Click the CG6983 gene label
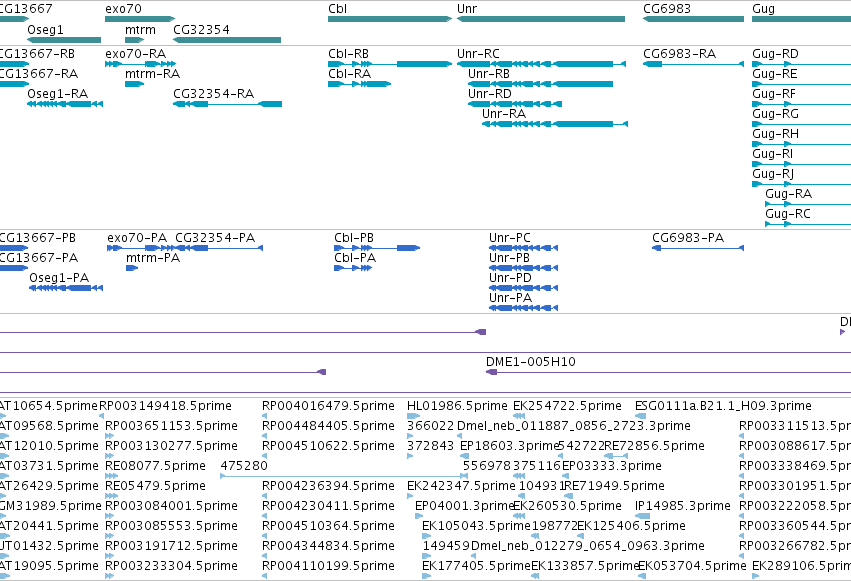851x581 pixels. tap(667, 9)
